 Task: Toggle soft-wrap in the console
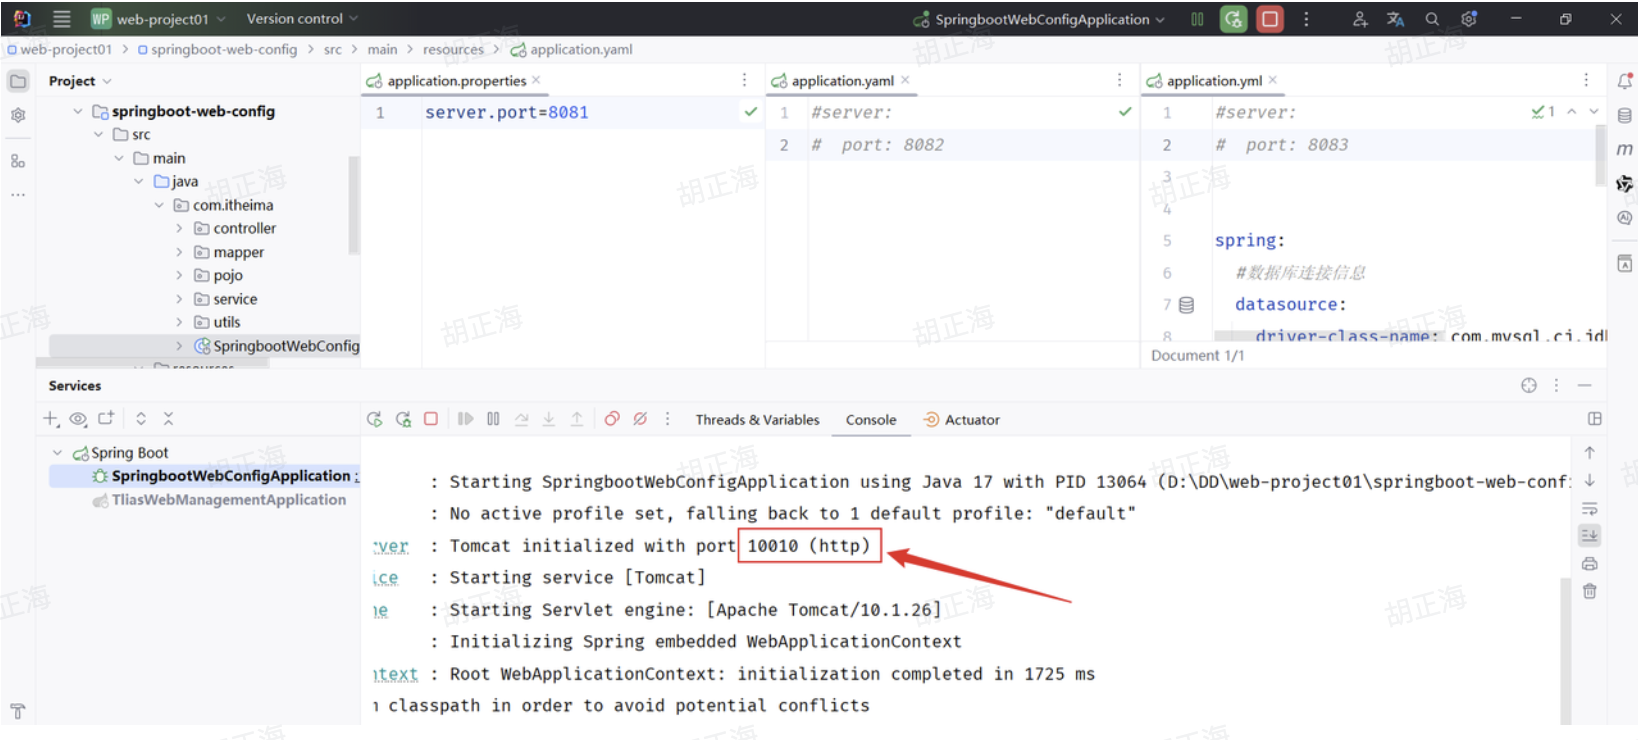click(x=1589, y=508)
